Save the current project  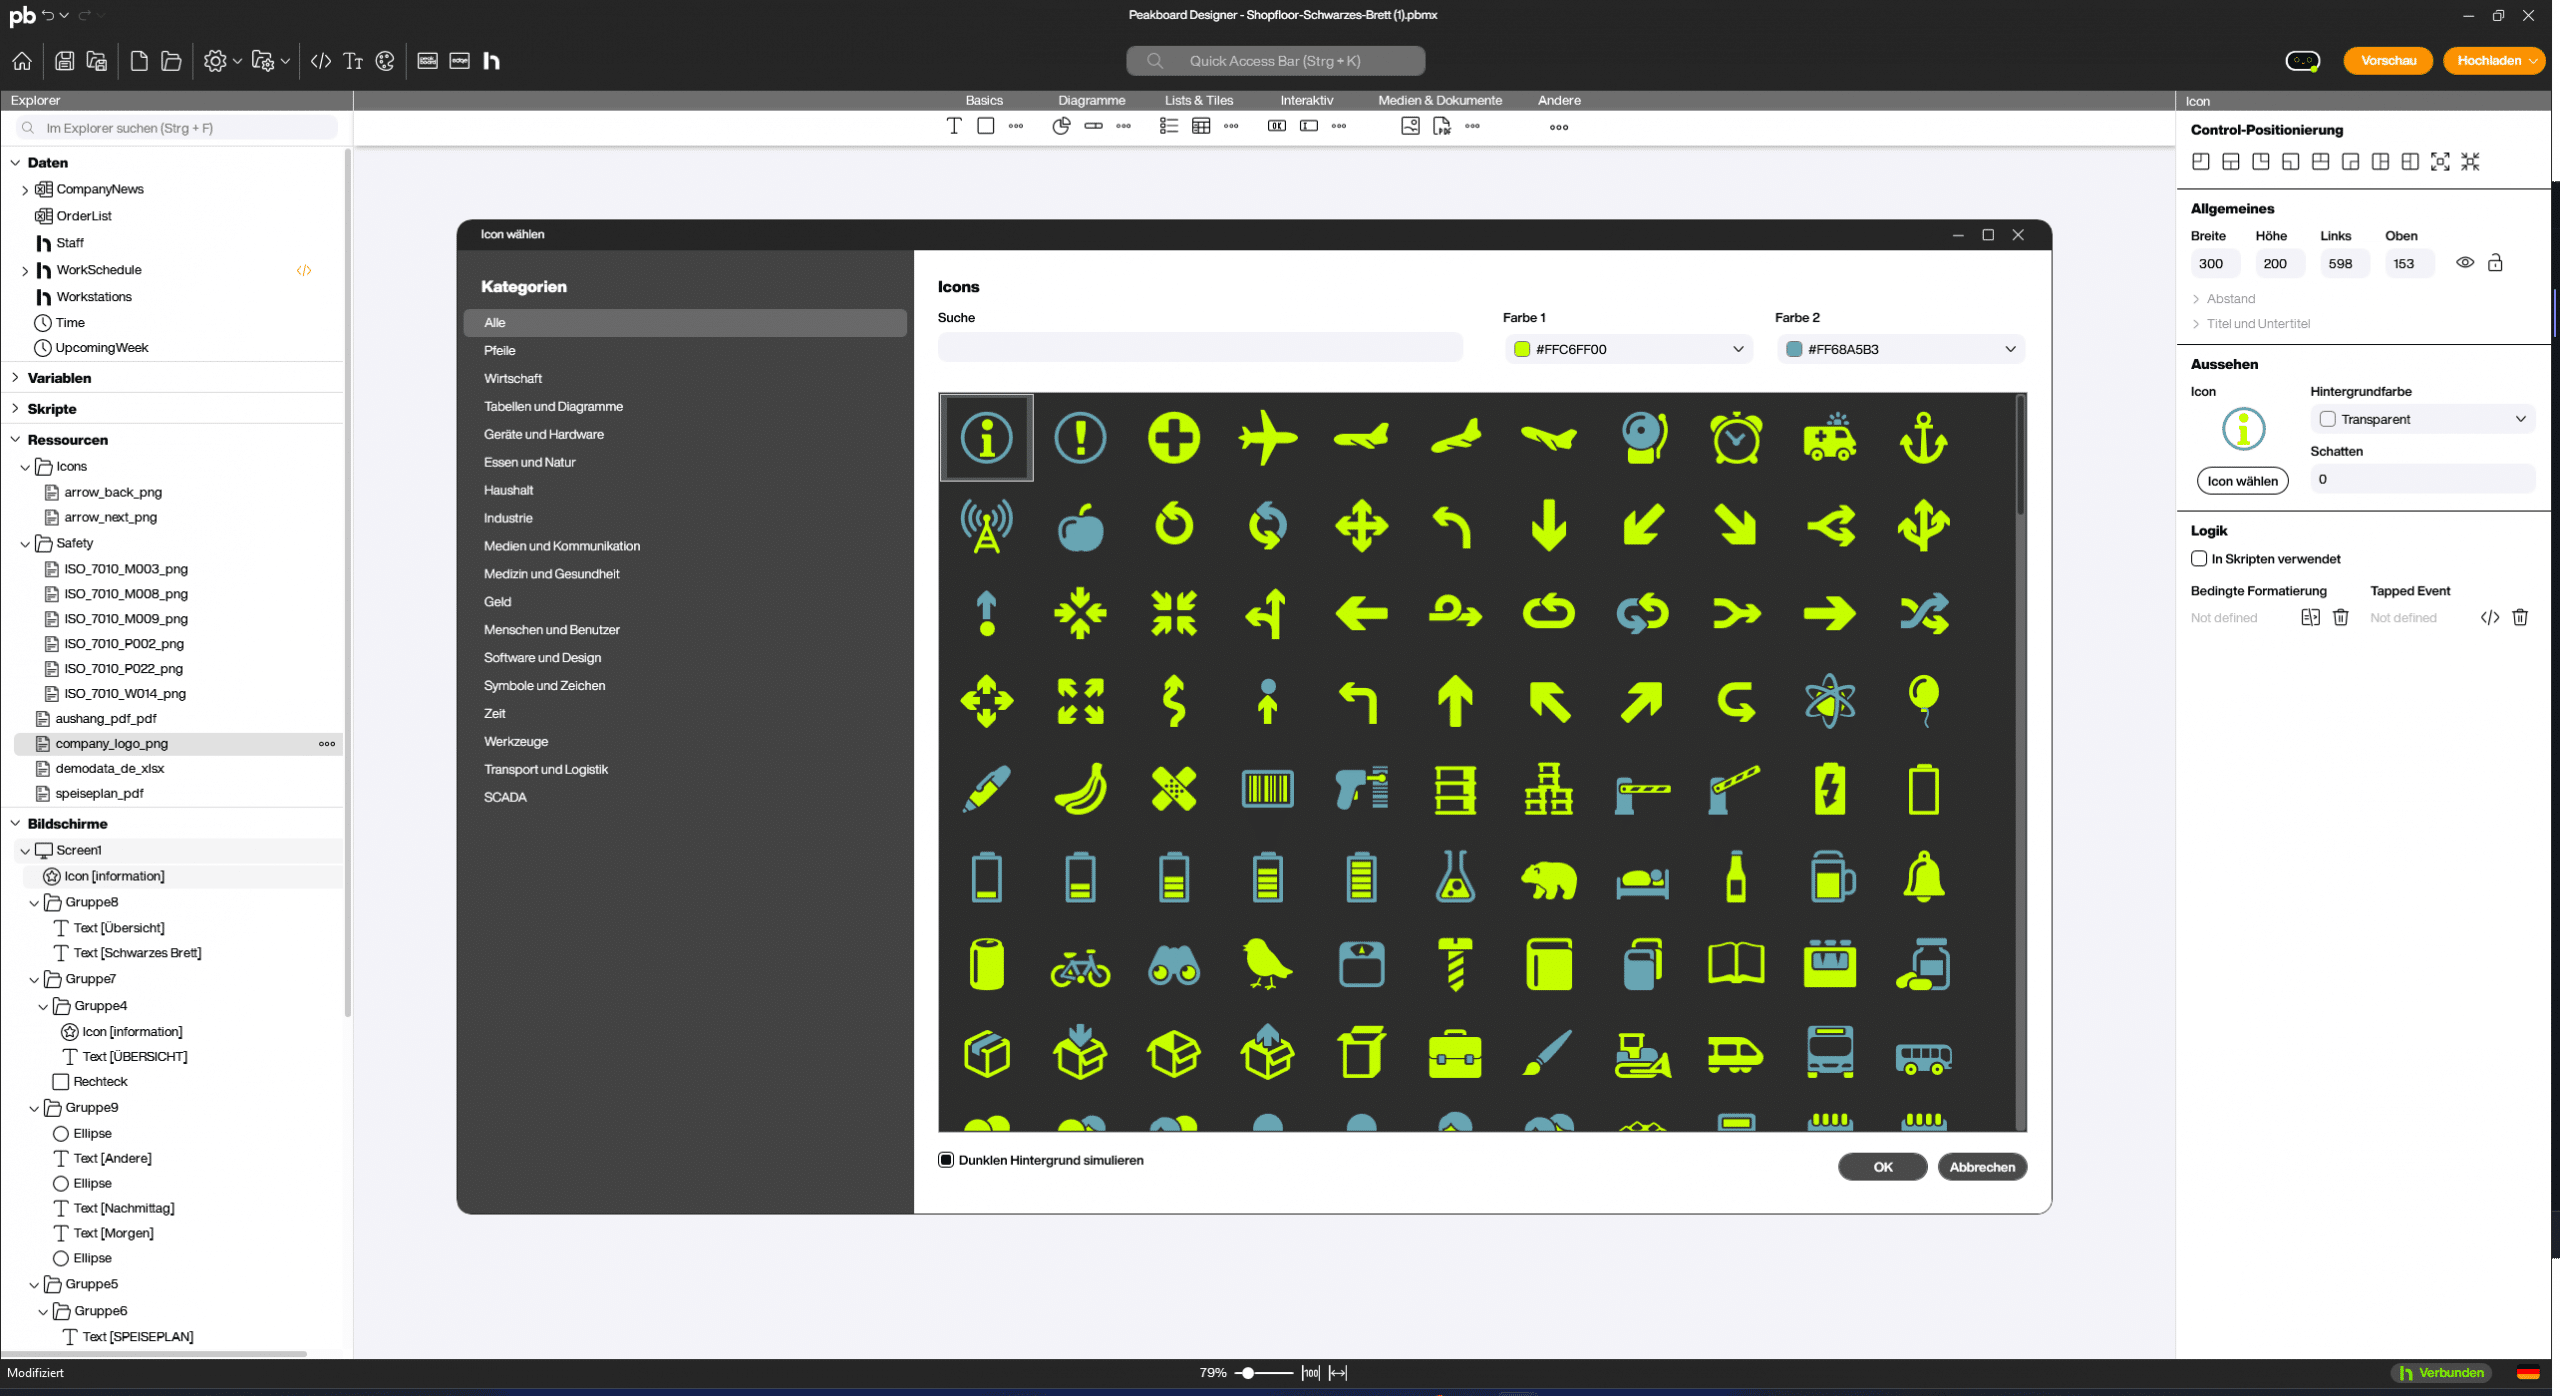click(x=63, y=61)
